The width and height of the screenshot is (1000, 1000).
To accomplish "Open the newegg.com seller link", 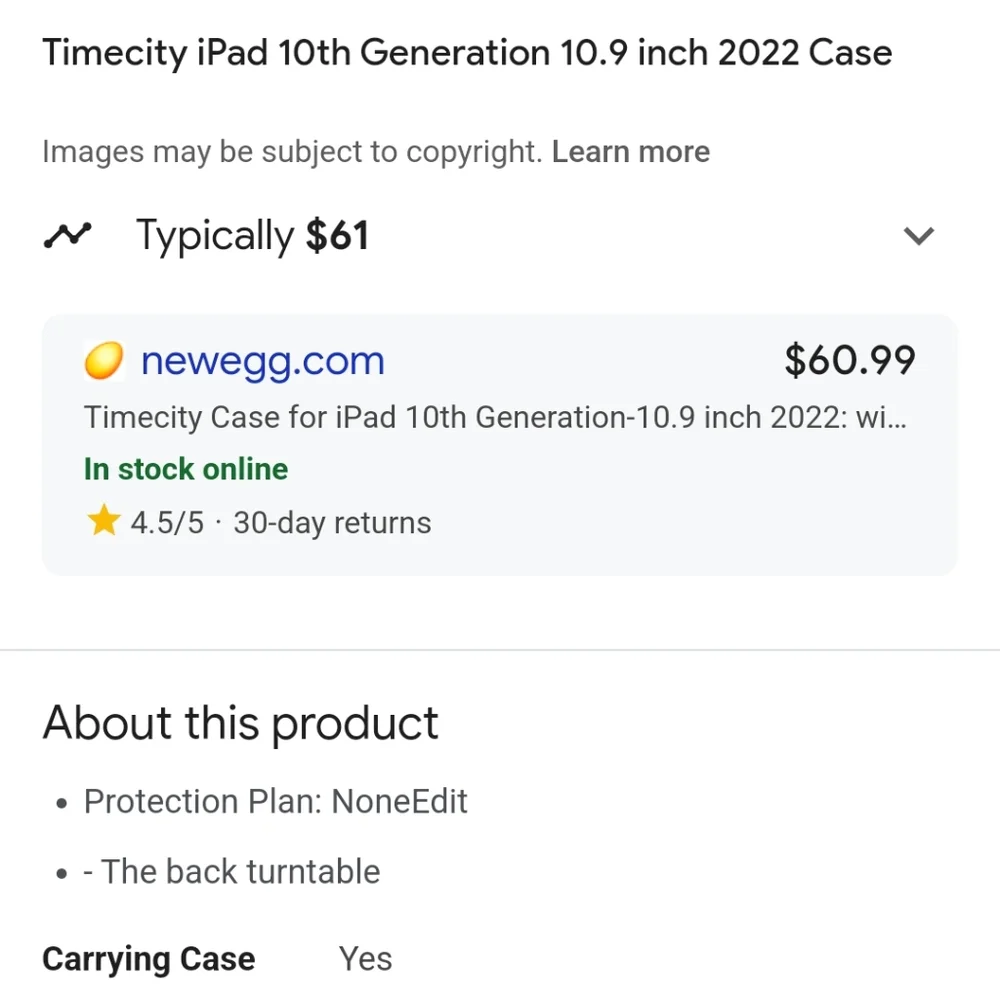I will pyautogui.click(x=263, y=362).
